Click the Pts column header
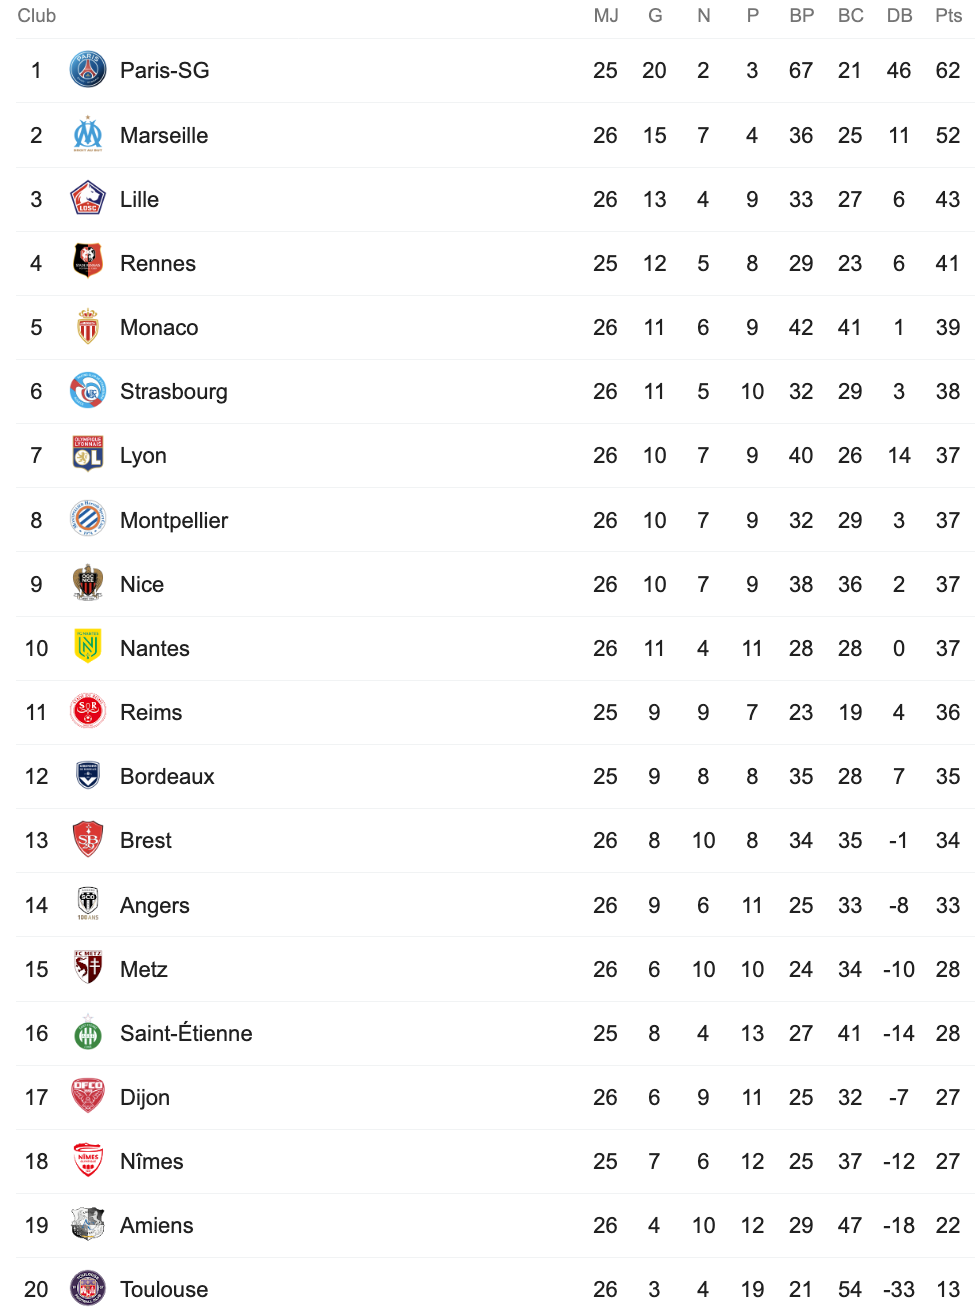 pyautogui.click(x=948, y=15)
